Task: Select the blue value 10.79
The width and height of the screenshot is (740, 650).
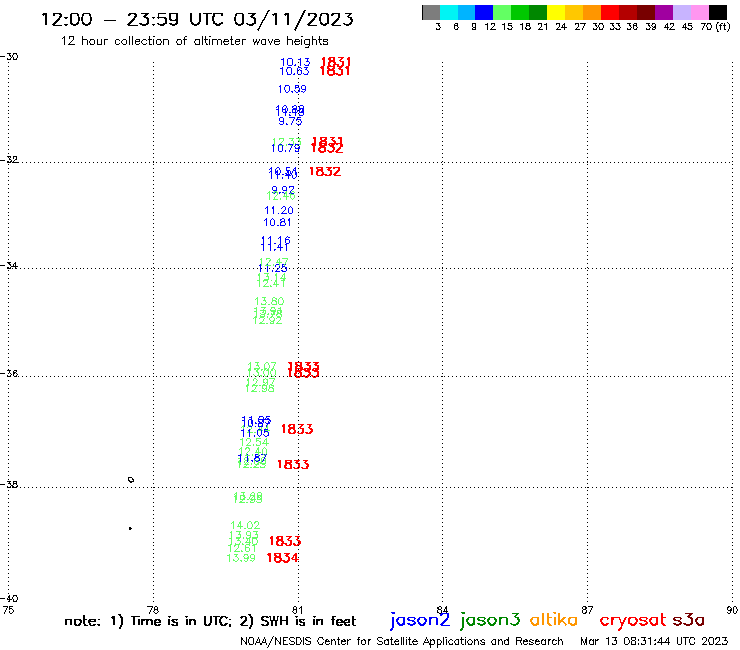Action: pyautogui.click(x=285, y=148)
